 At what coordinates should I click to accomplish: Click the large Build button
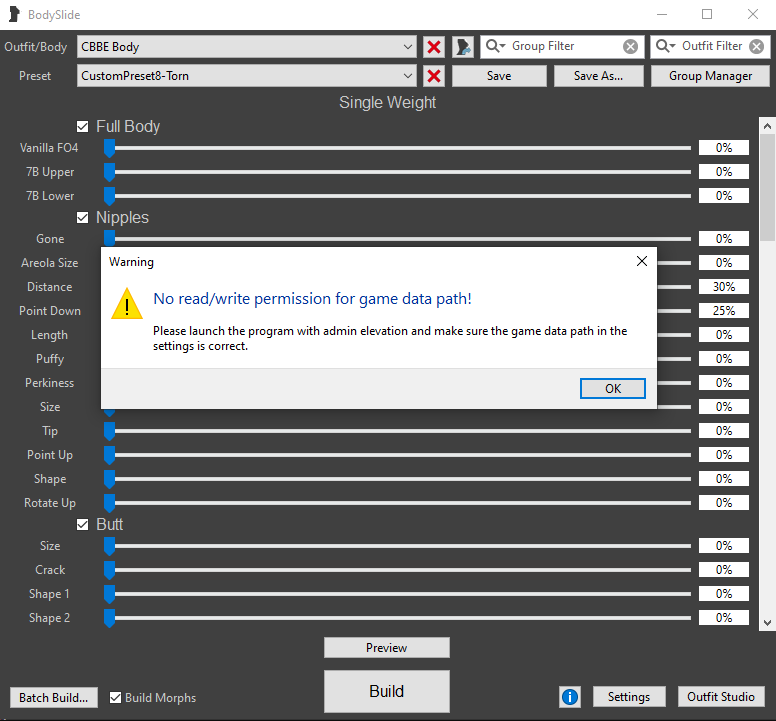386,691
